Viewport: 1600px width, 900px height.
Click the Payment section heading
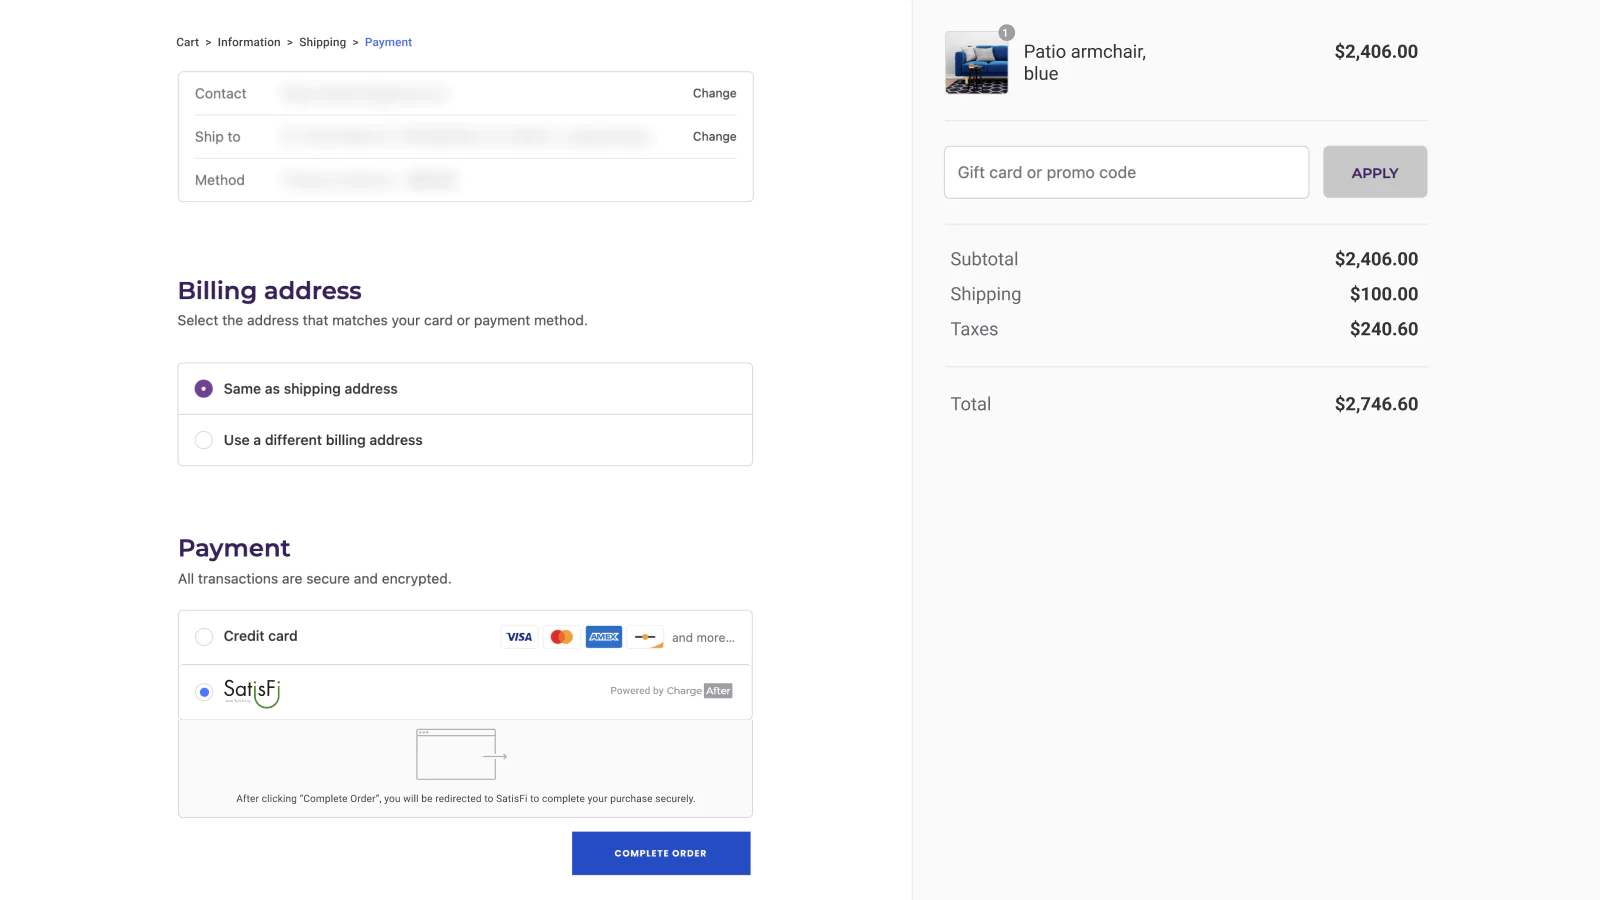[x=234, y=548]
